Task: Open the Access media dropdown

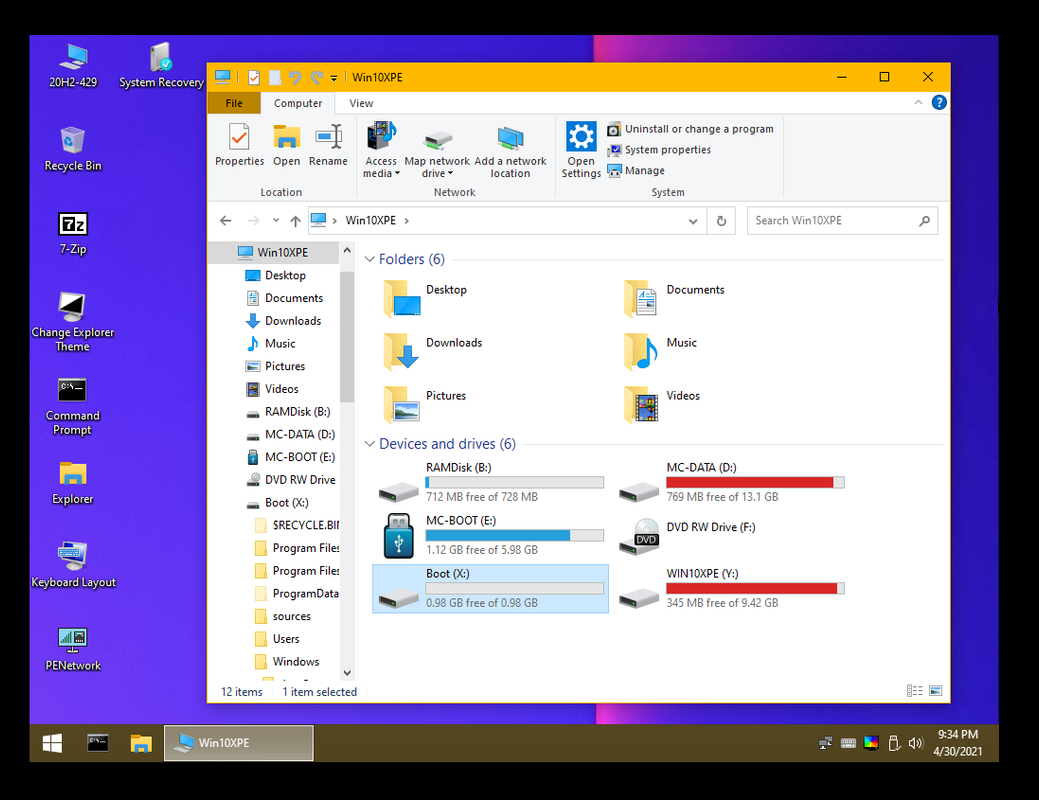Action: click(381, 150)
